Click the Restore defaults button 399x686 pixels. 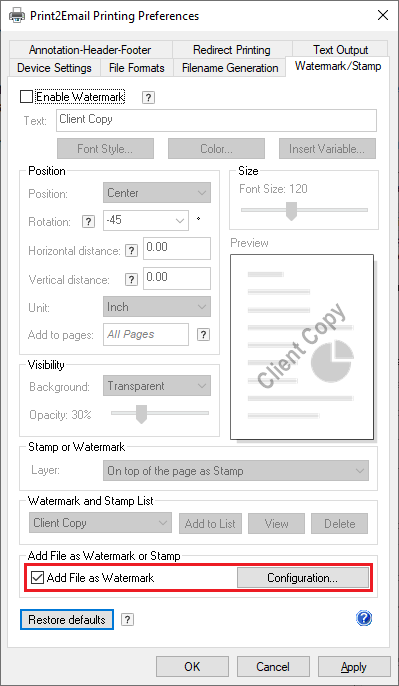tap(67, 620)
